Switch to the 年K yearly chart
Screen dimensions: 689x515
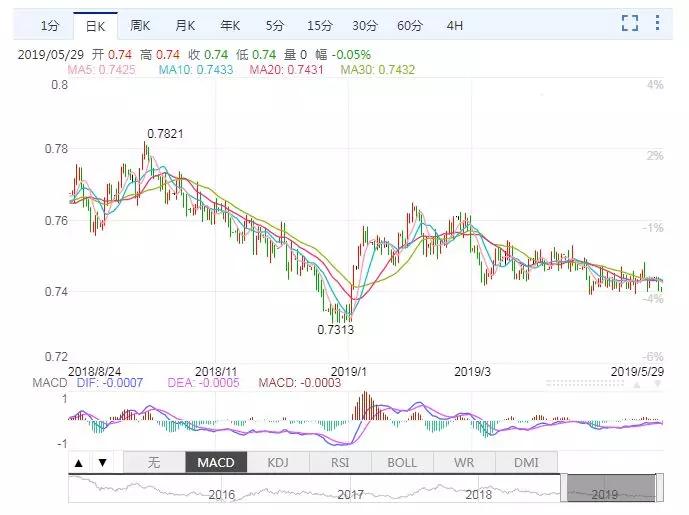[x=230, y=25]
